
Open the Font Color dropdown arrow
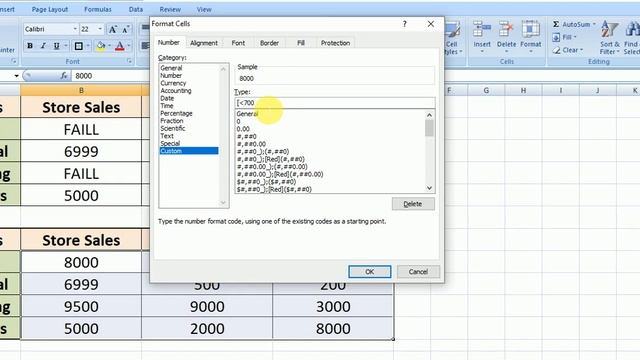[129, 46]
